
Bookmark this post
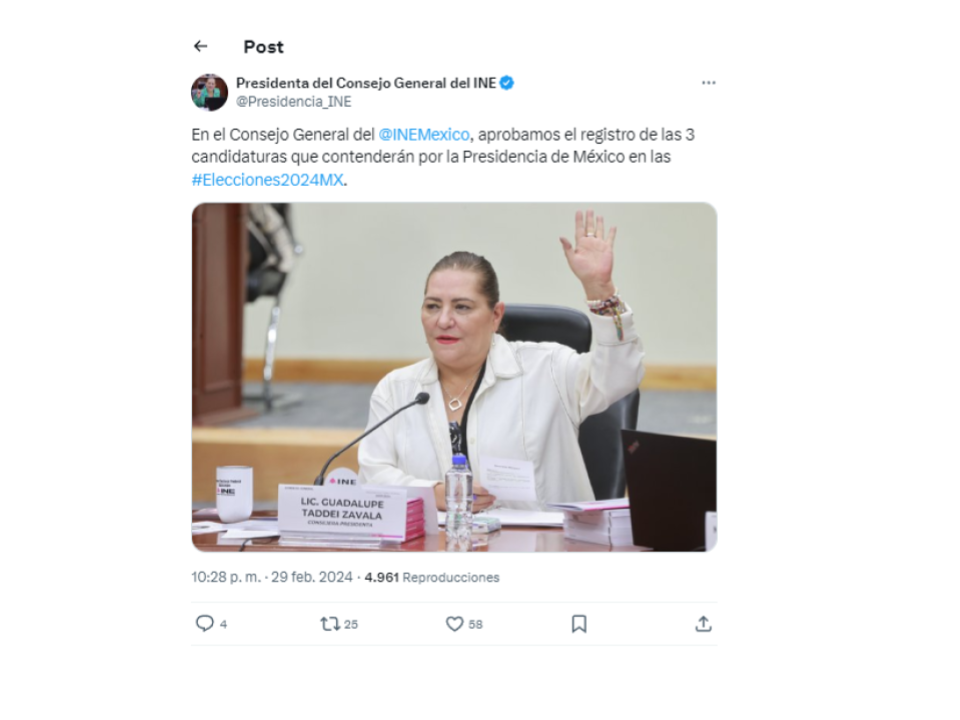(579, 624)
